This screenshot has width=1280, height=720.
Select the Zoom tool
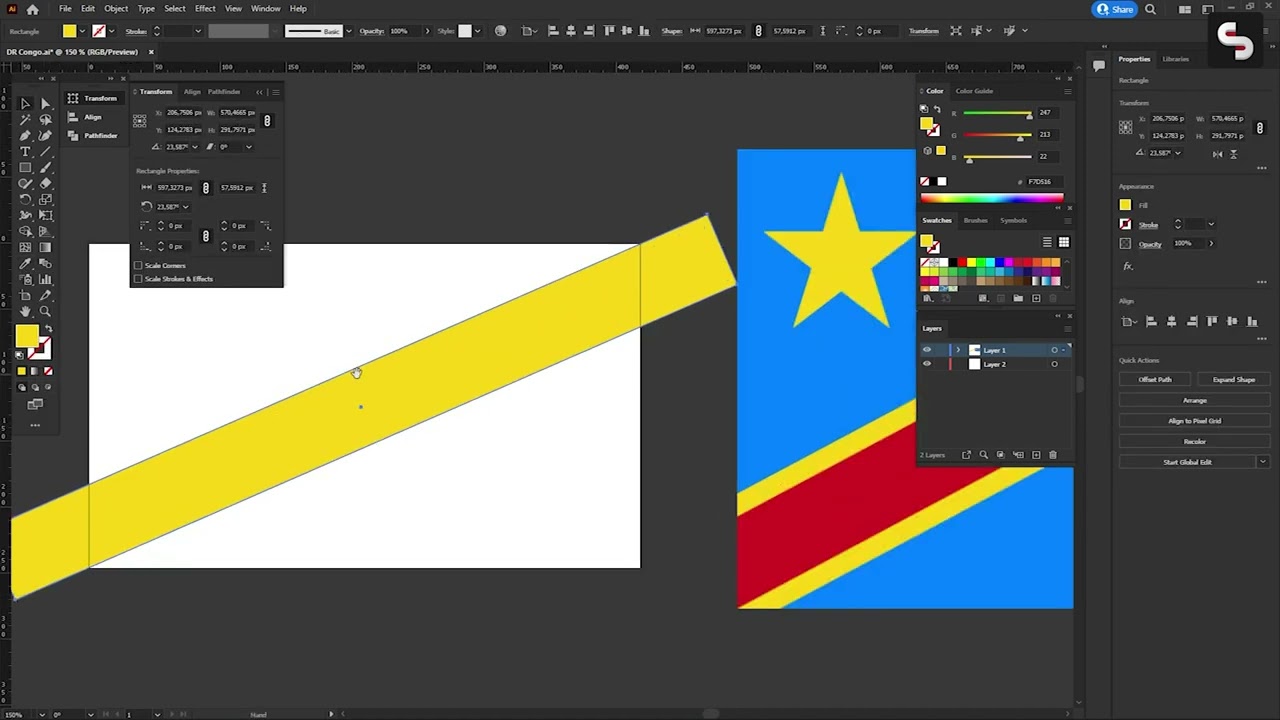[45, 311]
